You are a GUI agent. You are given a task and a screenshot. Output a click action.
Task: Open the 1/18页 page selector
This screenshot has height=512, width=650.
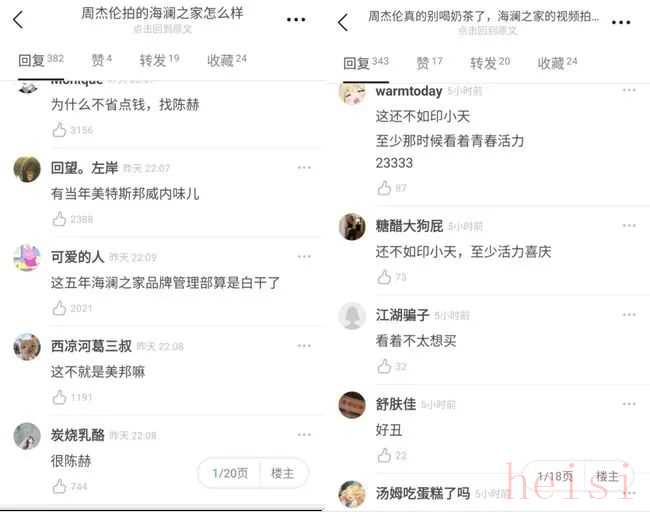(555, 476)
